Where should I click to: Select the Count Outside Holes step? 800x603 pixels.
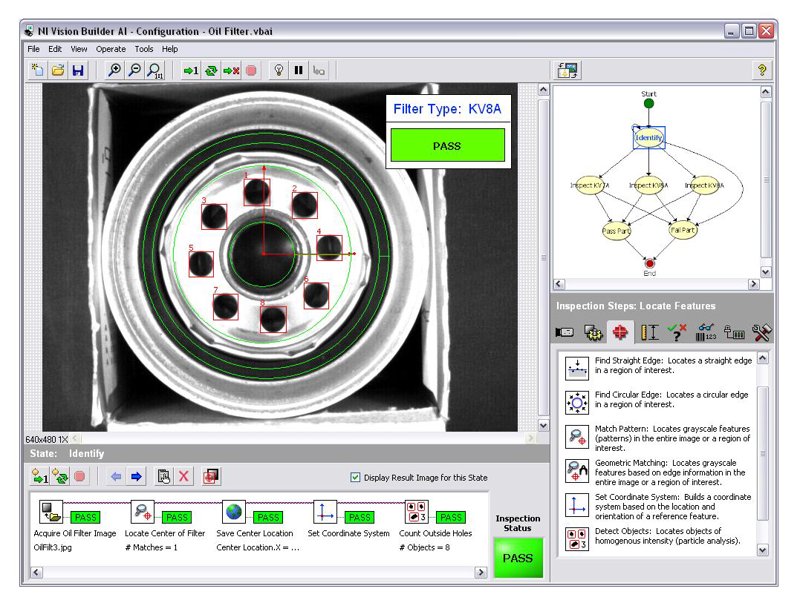(435, 524)
